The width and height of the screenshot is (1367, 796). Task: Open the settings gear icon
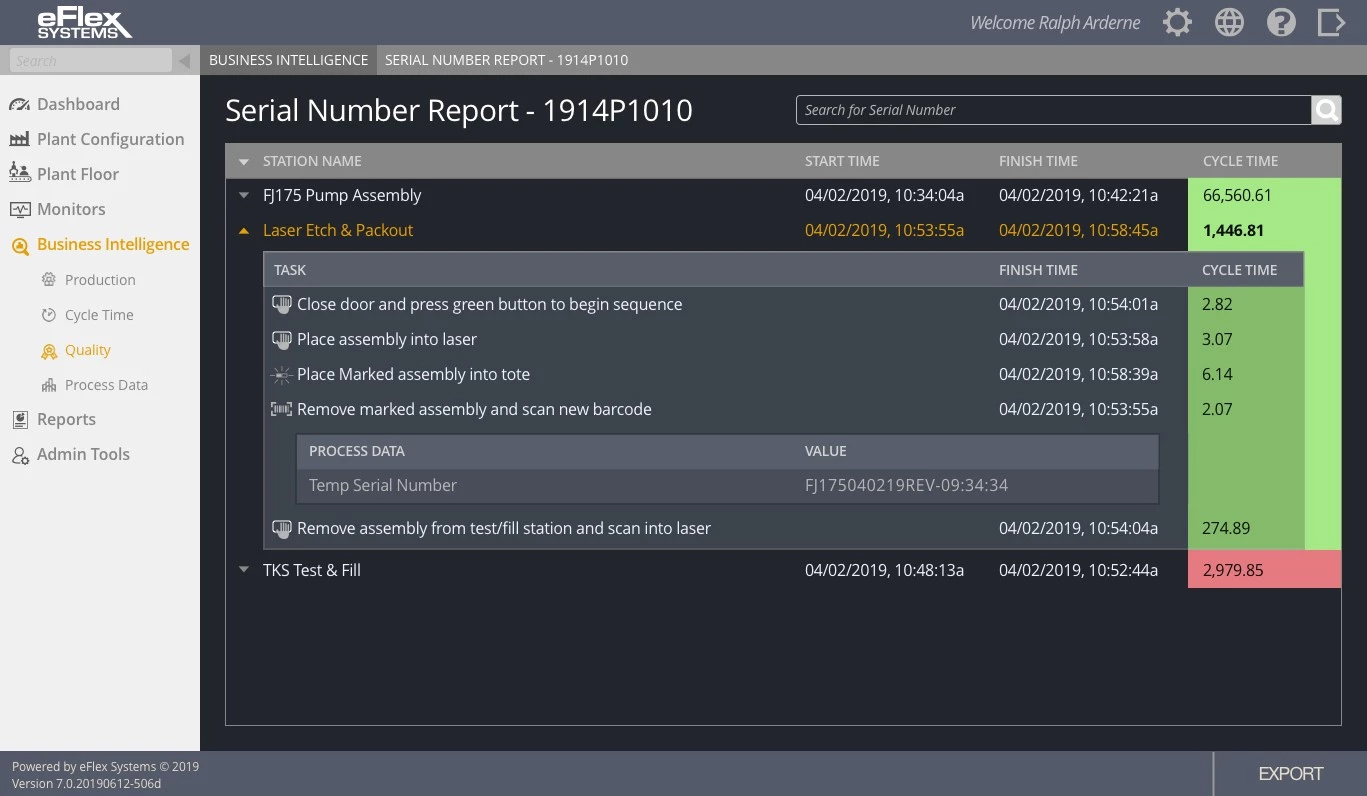click(1177, 23)
